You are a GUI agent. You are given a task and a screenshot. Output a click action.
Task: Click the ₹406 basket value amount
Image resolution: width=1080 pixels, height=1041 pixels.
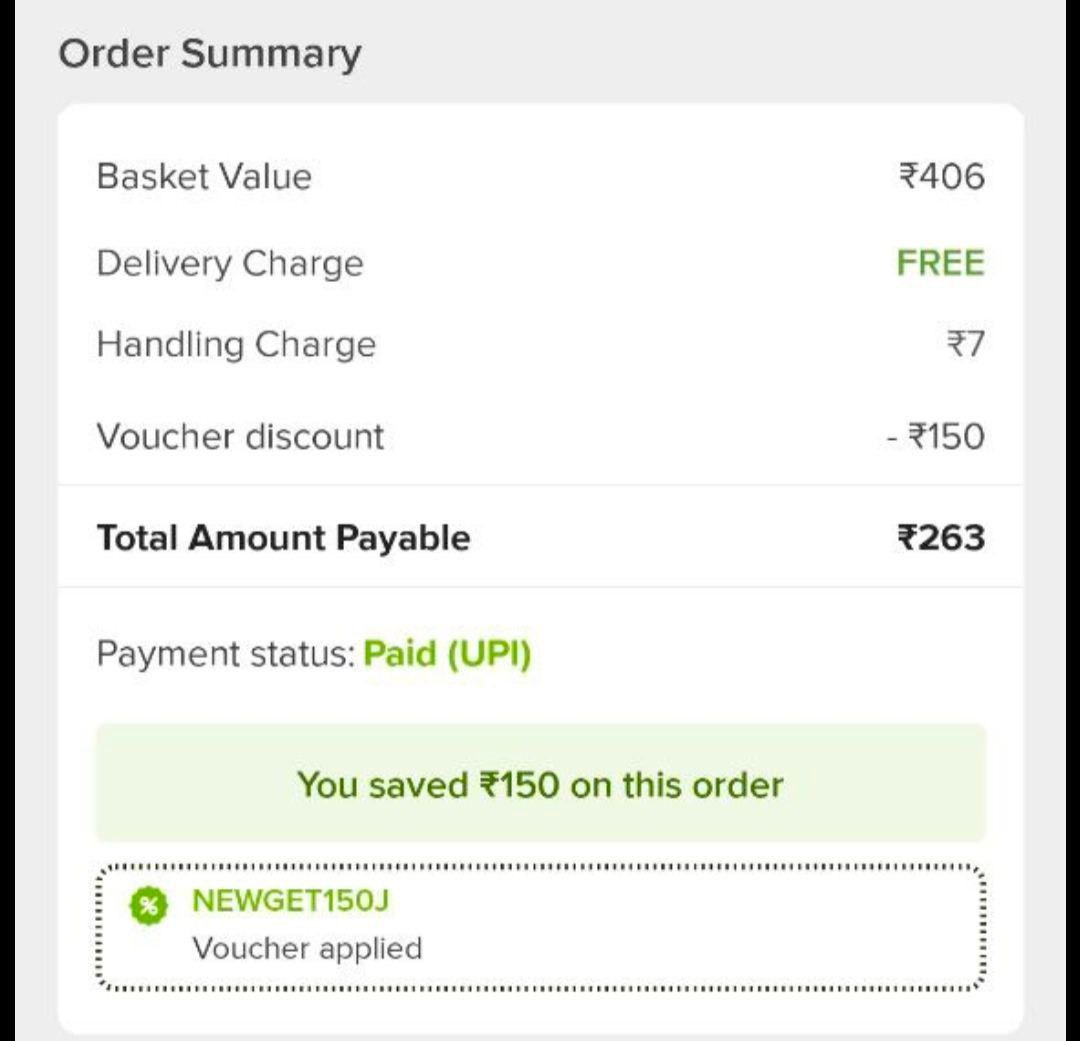[942, 177]
